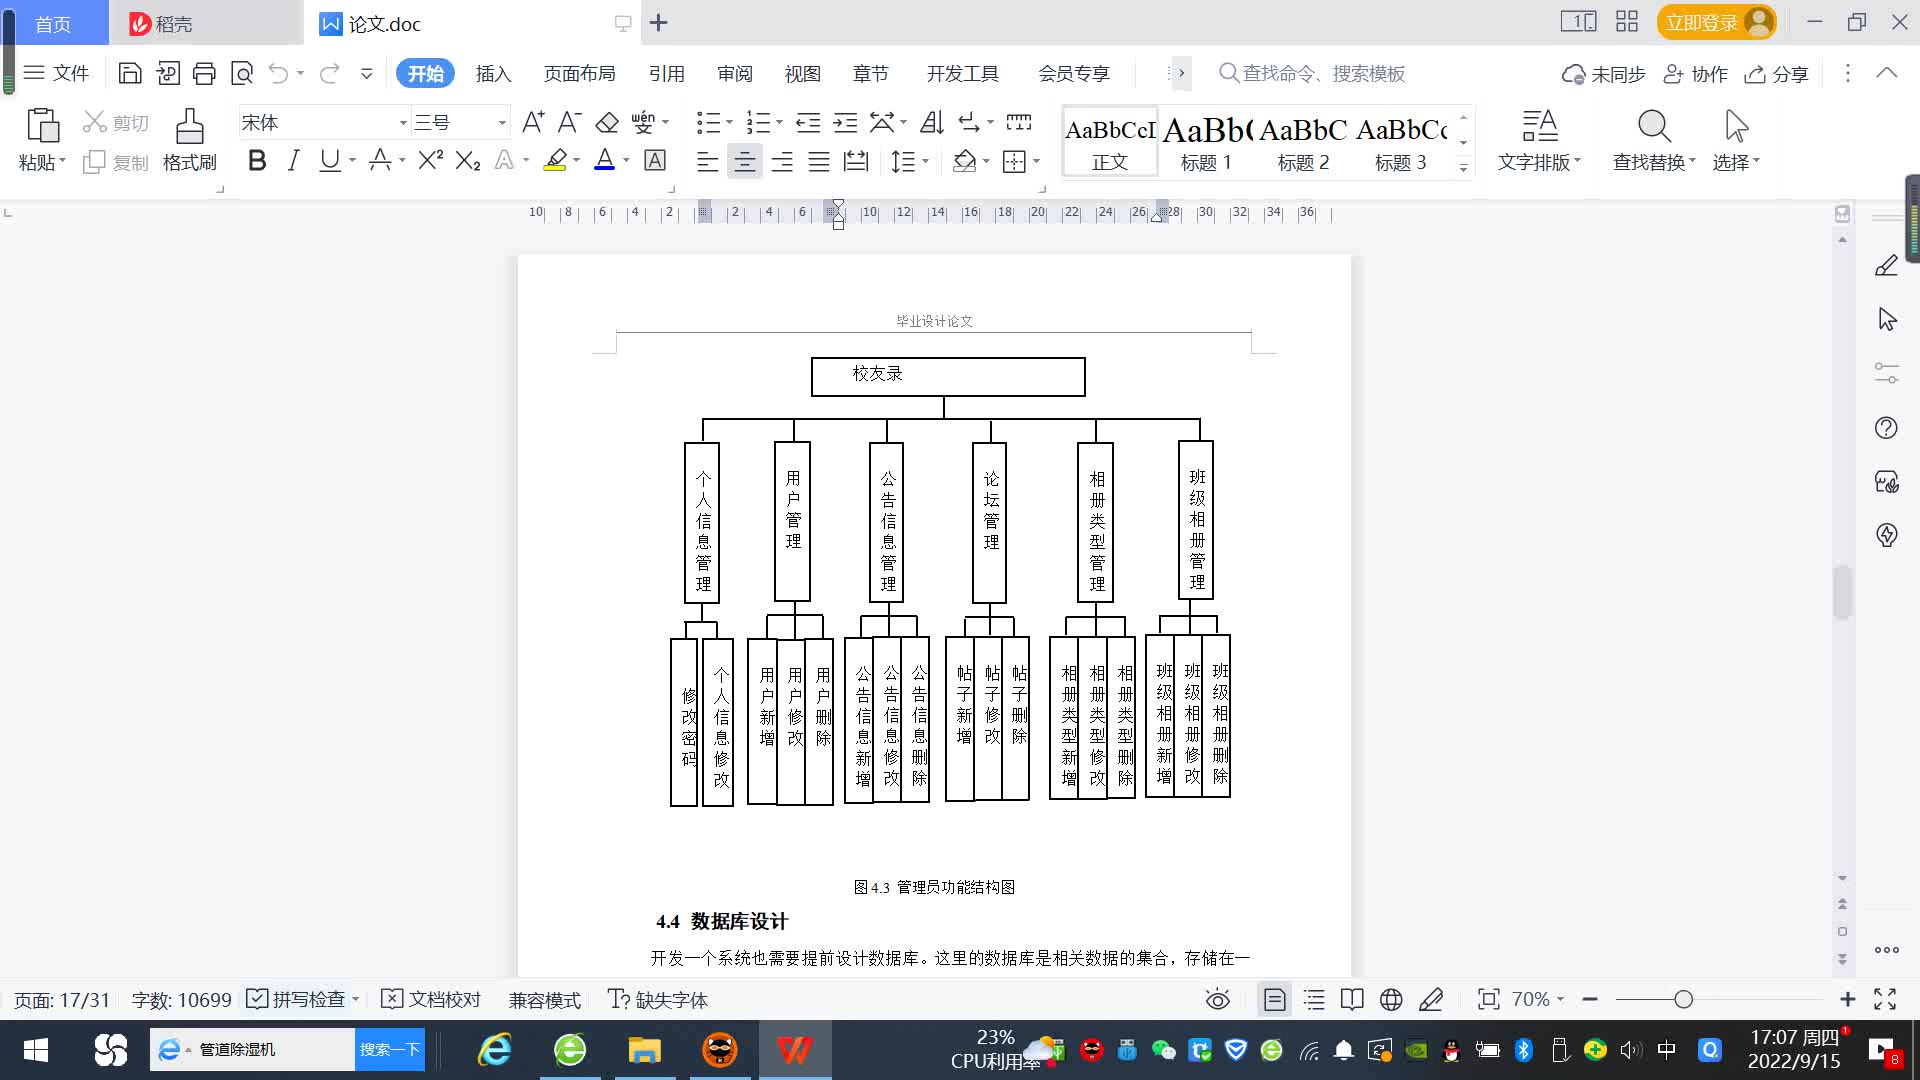
Task: Switch to Page Layout (页面布局) tab
Action: 579,74
